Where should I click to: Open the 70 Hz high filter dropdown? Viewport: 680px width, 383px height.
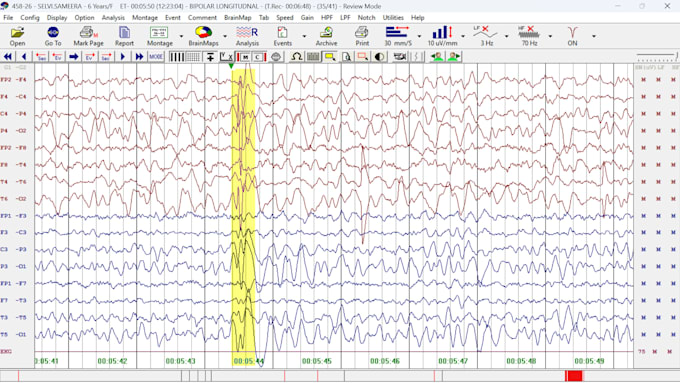coord(550,36)
